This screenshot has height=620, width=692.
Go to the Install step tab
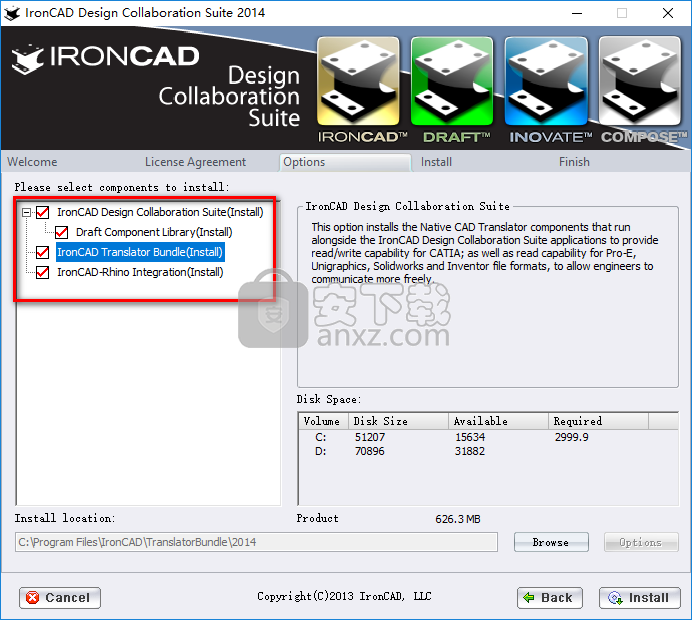tap(436, 162)
